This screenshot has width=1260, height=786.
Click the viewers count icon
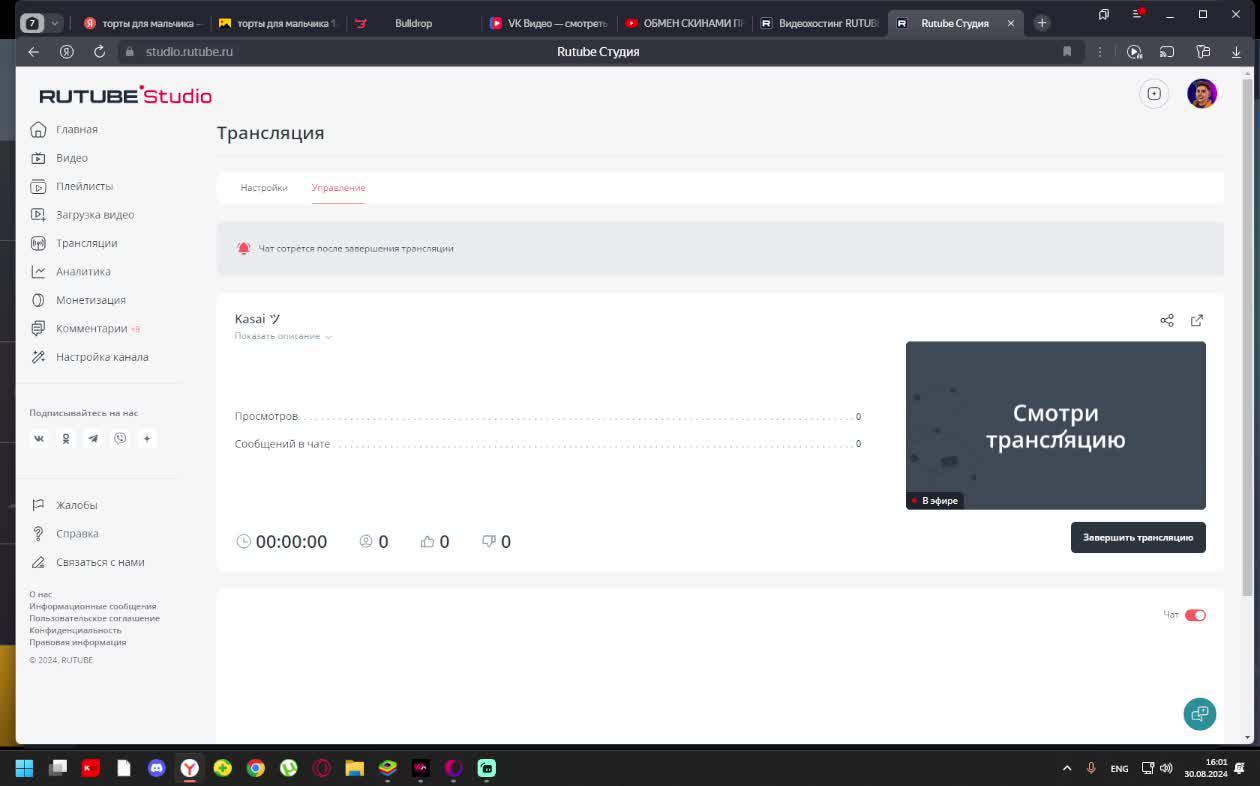pyautogui.click(x=366, y=541)
